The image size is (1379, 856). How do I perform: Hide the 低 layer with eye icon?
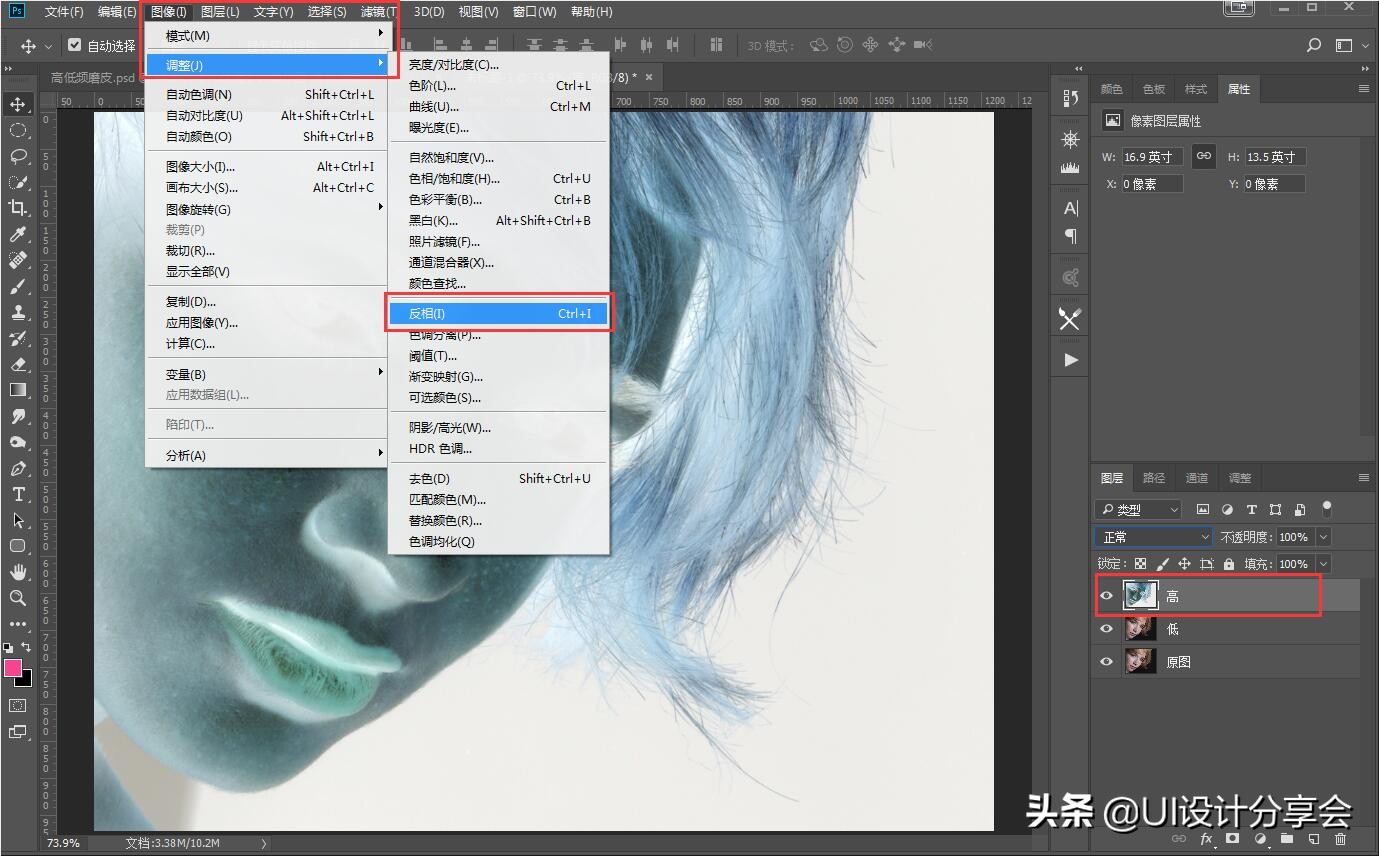(x=1106, y=629)
